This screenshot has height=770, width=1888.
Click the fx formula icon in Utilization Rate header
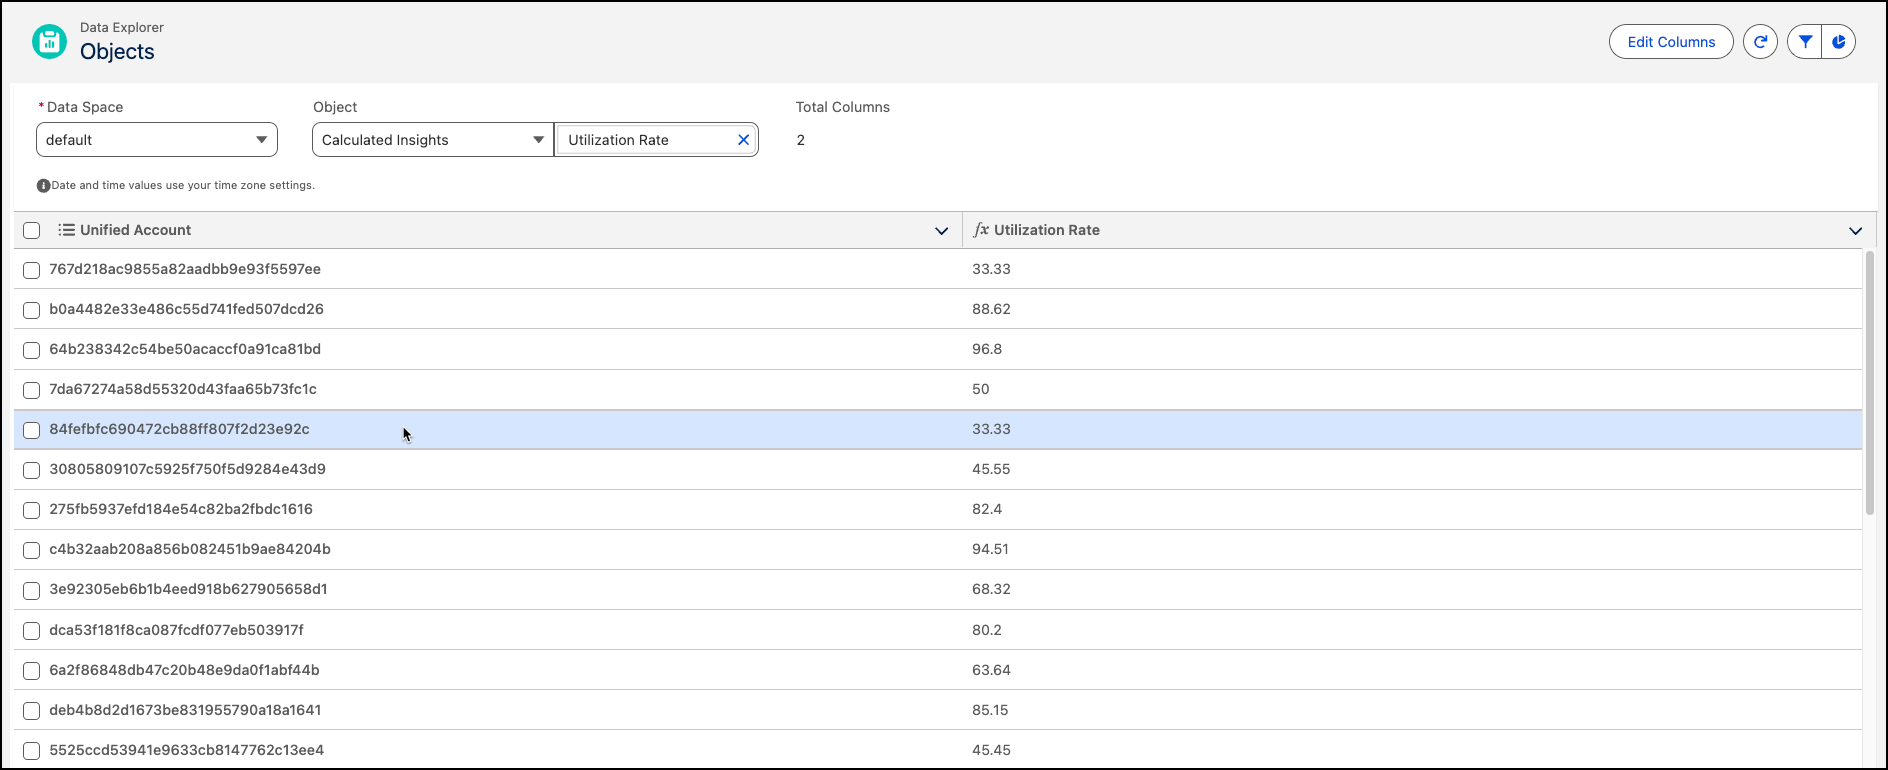coord(981,230)
